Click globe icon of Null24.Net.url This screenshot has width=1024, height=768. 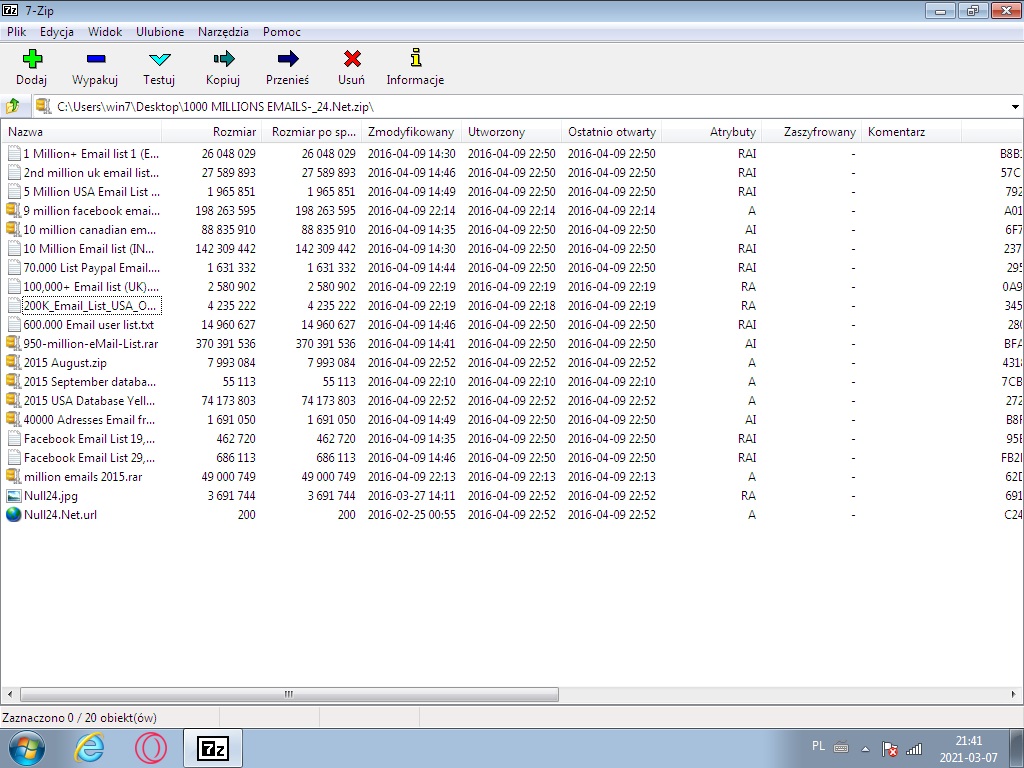point(14,515)
